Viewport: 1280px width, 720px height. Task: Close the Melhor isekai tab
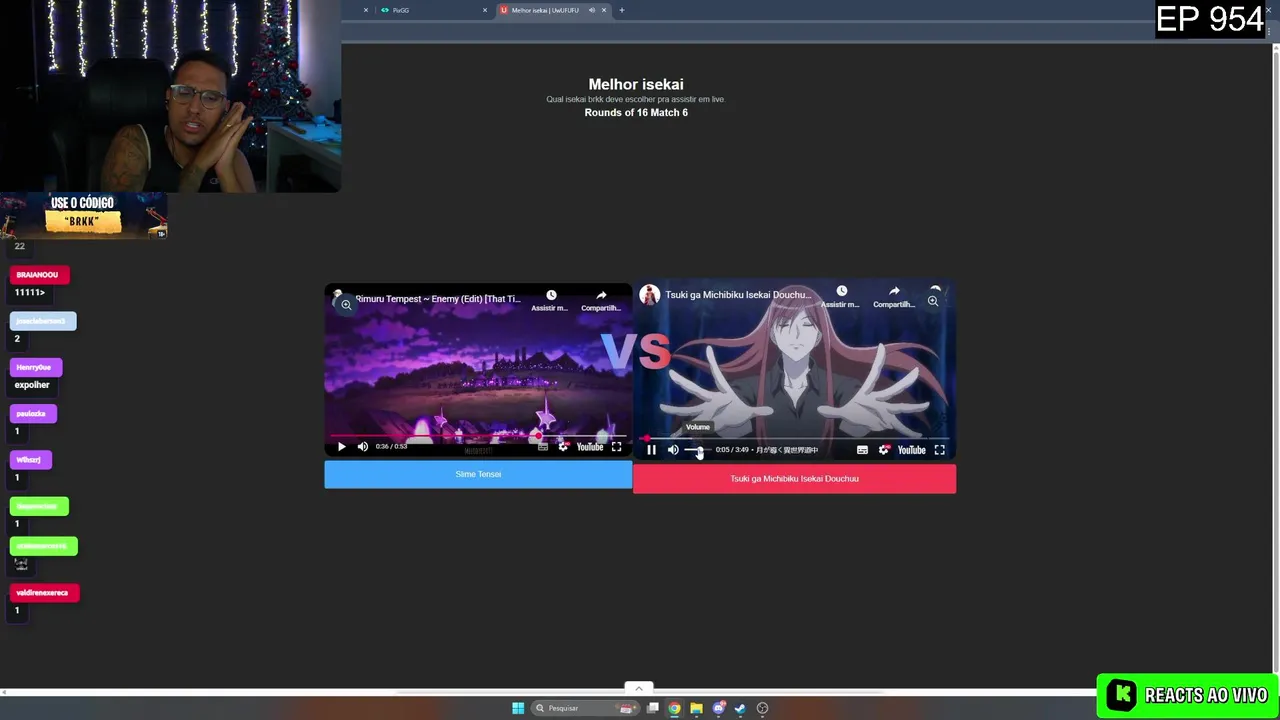[x=604, y=10]
